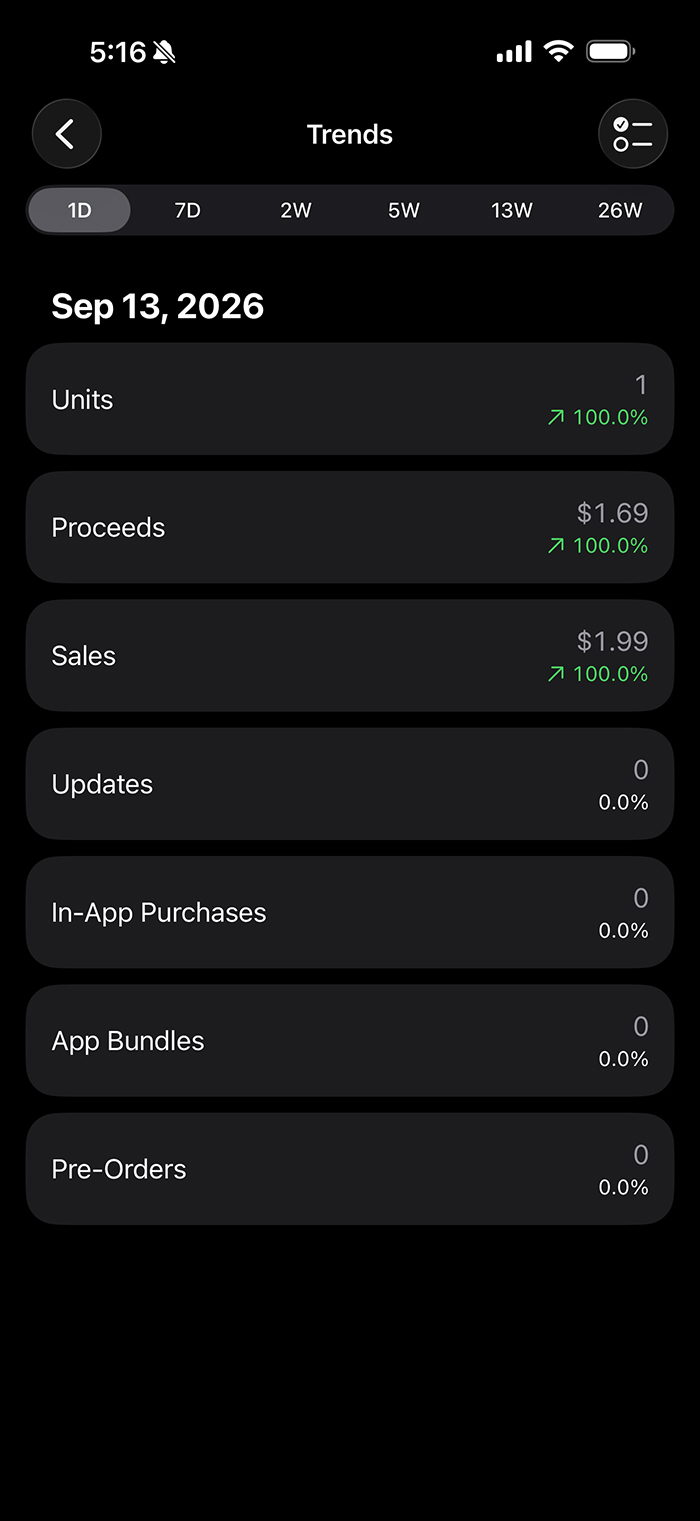Tap the green arrow beside Sales percentage
The height and width of the screenshot is (1521, 700).
[x=556, y=674]
